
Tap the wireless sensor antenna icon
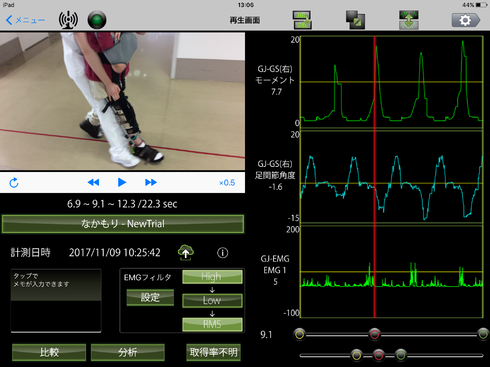tap(68, 20)
